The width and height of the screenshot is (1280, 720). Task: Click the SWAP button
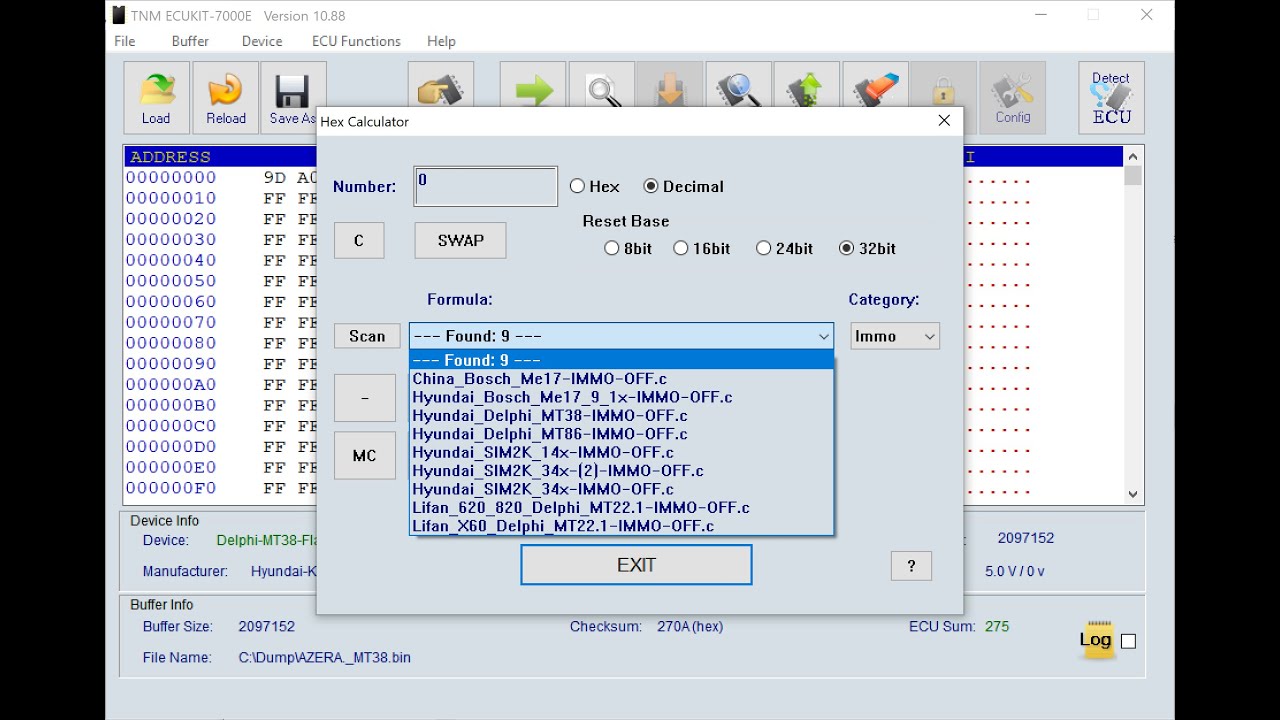click(x=460, y=240)
